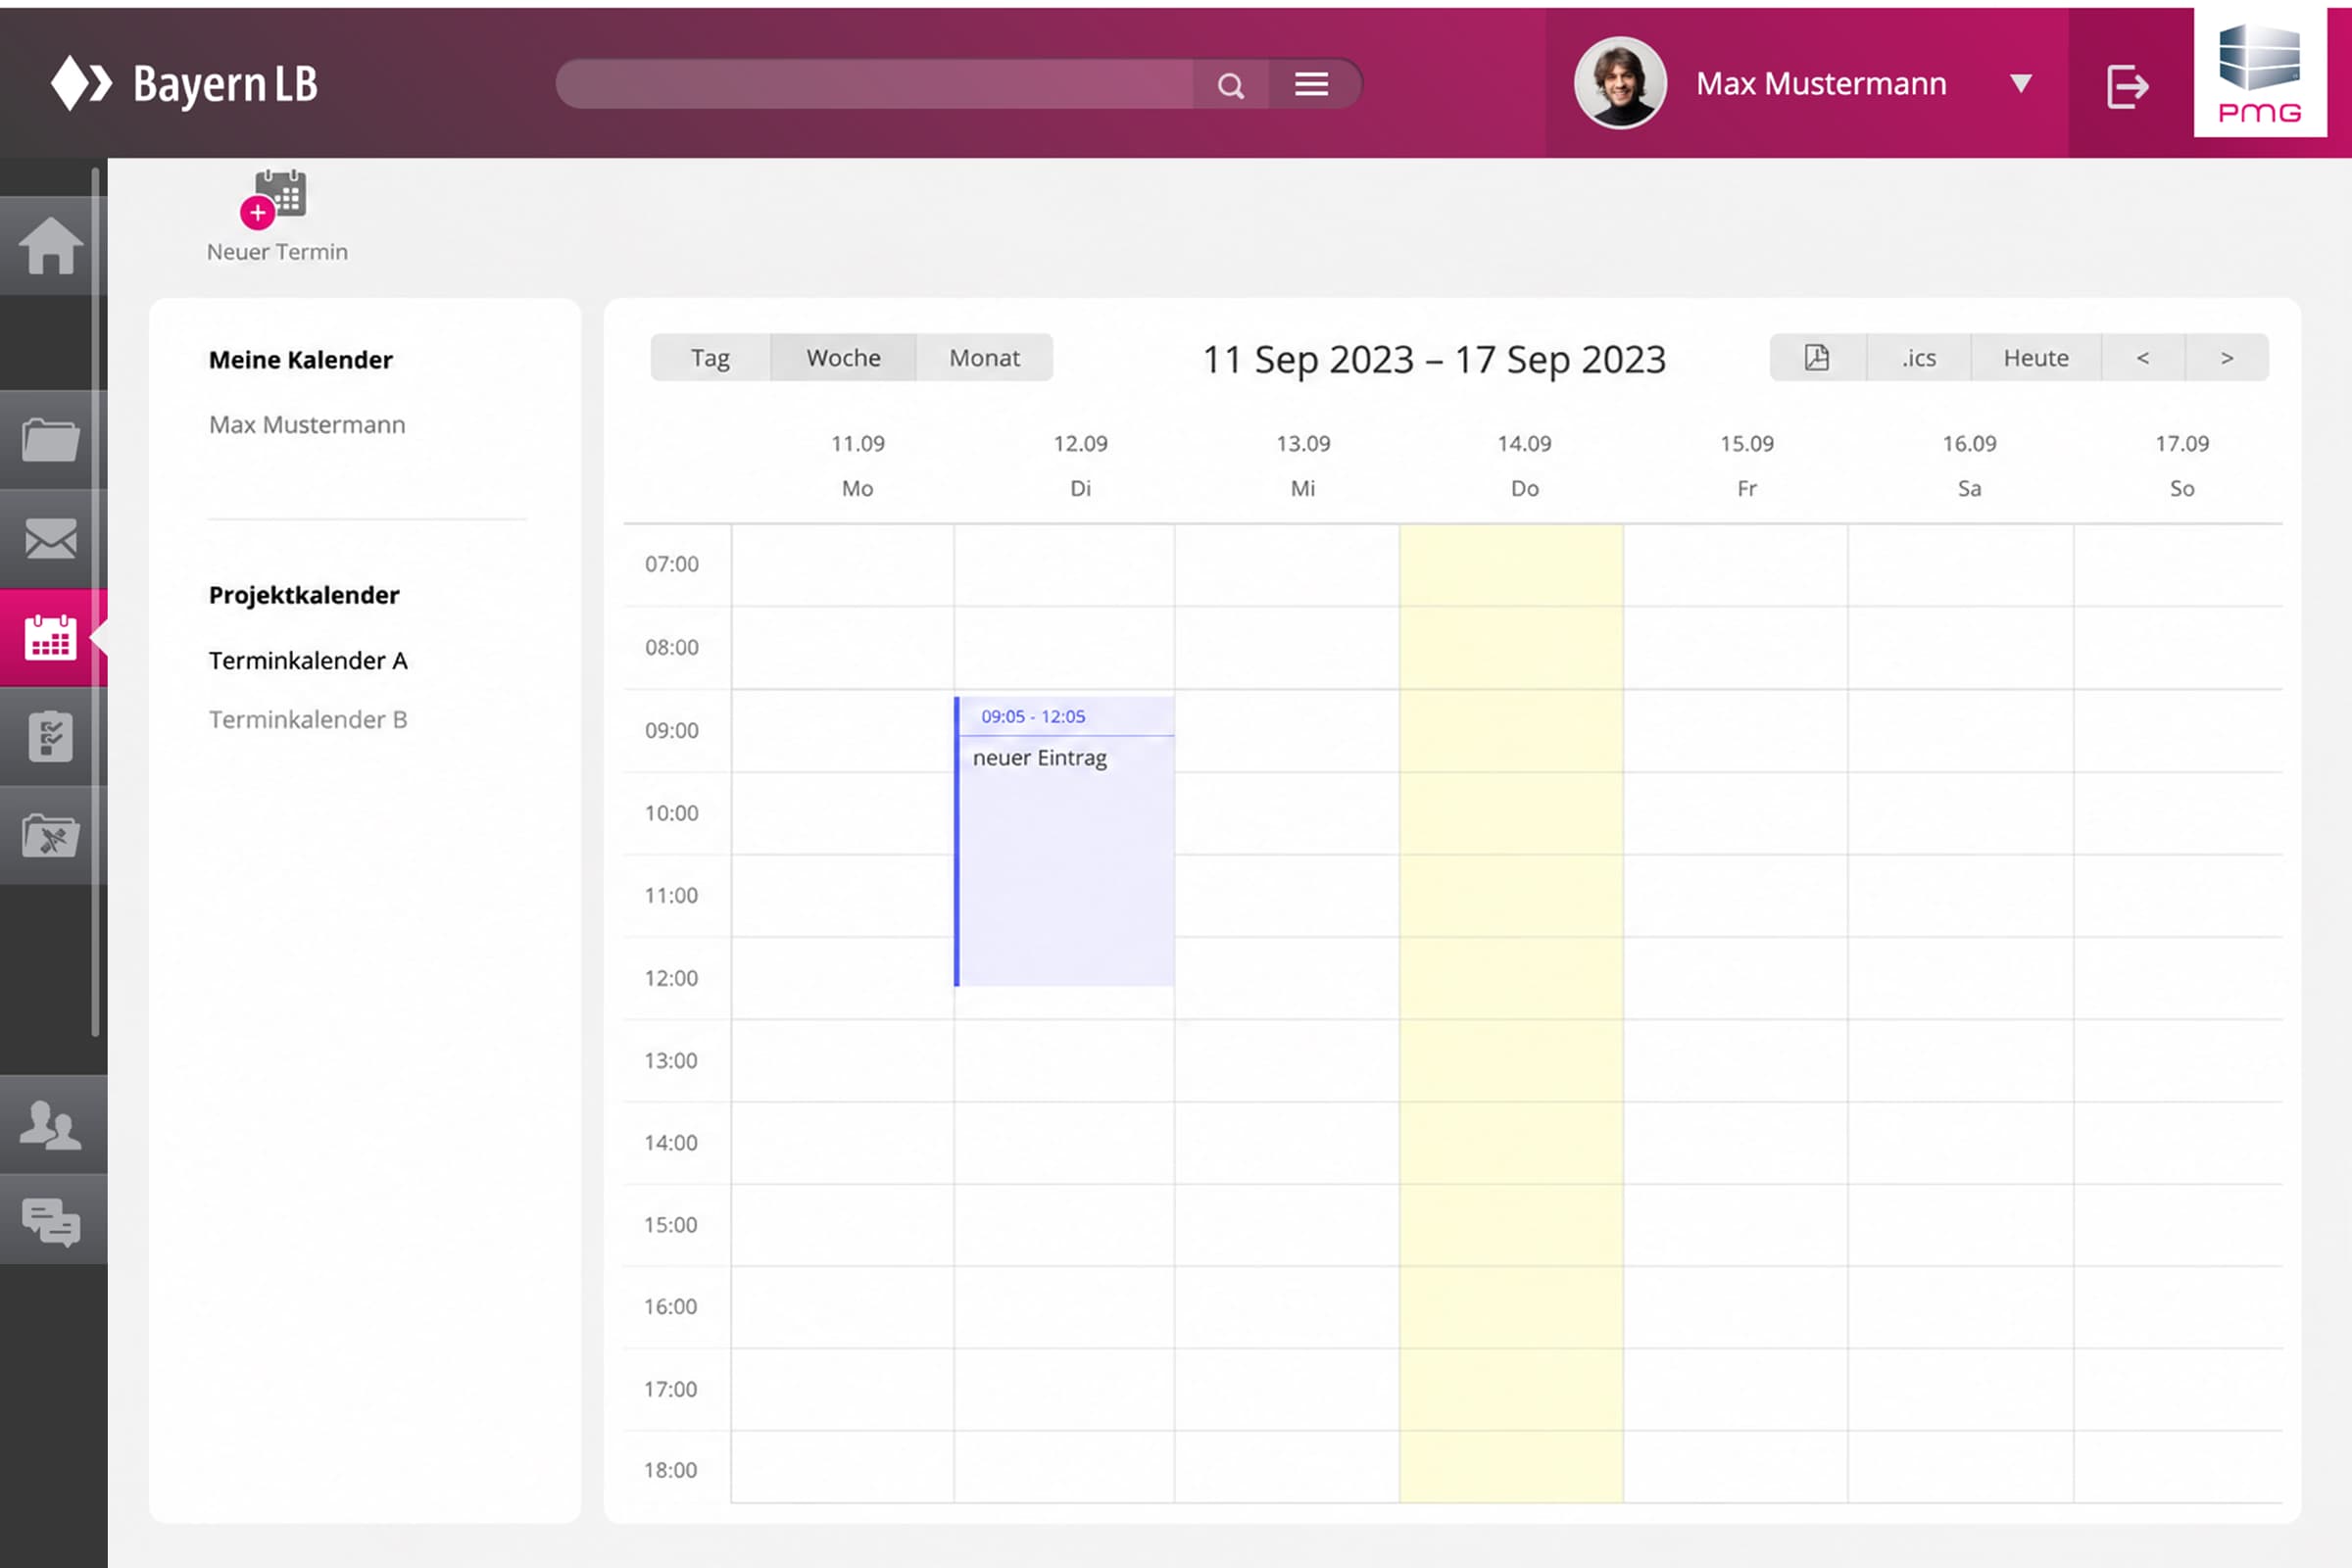Image resolution: width=2352 pixels, height=1568 pixels.
Task: Open the task checklist icon in sidebar
Action: click(50, 736)
